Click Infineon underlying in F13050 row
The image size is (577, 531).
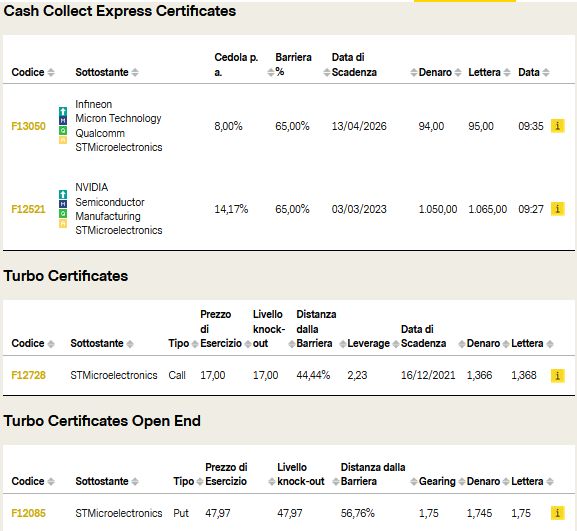[x=93, y=105]
